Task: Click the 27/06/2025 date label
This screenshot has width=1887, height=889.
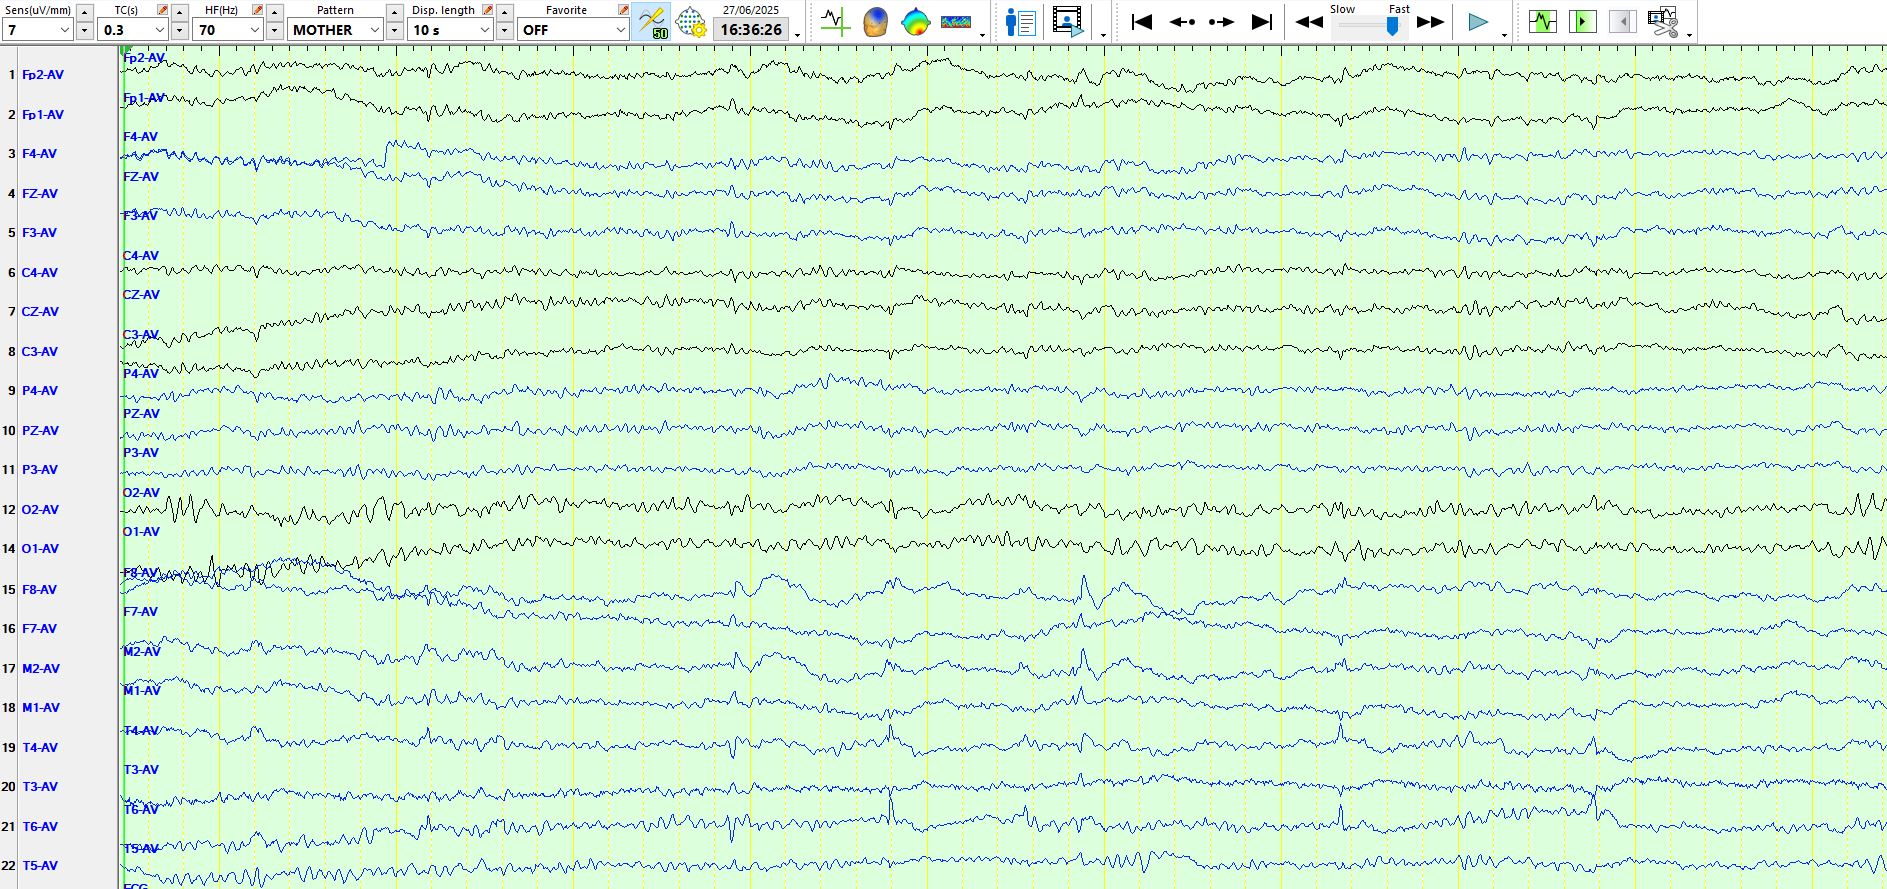Action: [751, 10]
